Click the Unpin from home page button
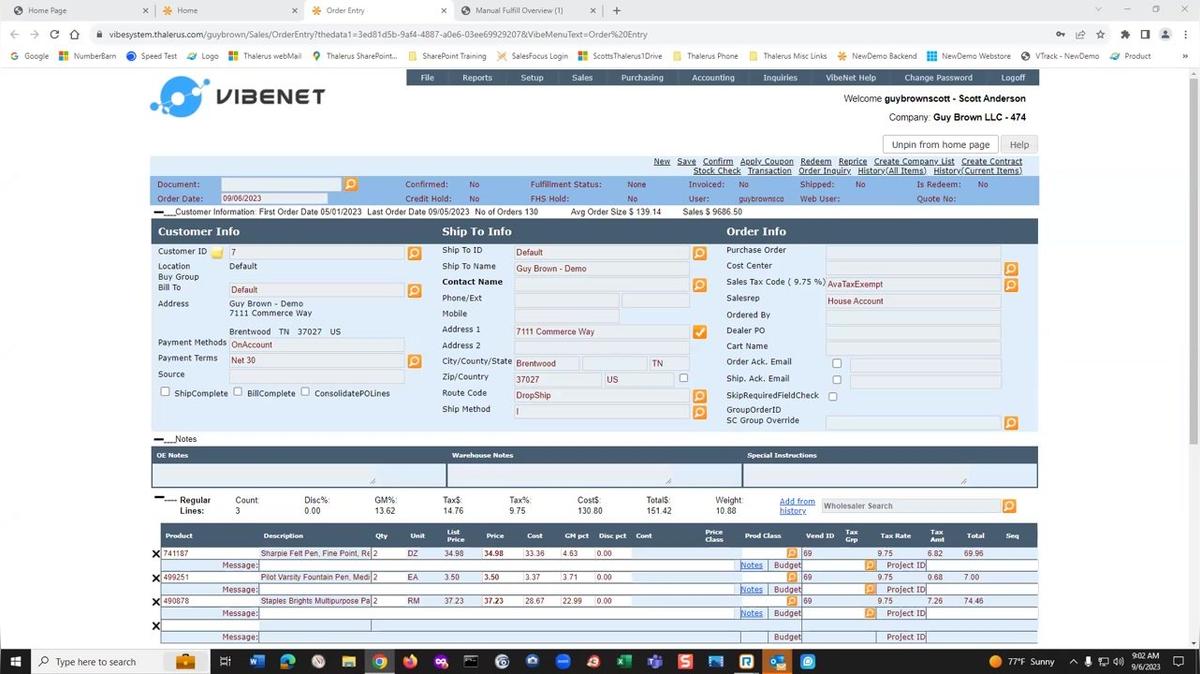Viewport: 1200px width, 674px height. 941,144
